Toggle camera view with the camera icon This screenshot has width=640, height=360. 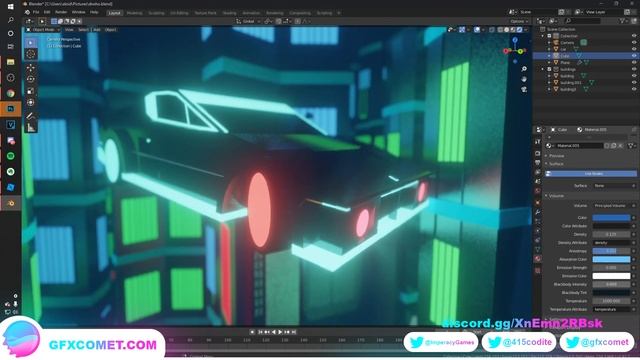tap(524, 89)
